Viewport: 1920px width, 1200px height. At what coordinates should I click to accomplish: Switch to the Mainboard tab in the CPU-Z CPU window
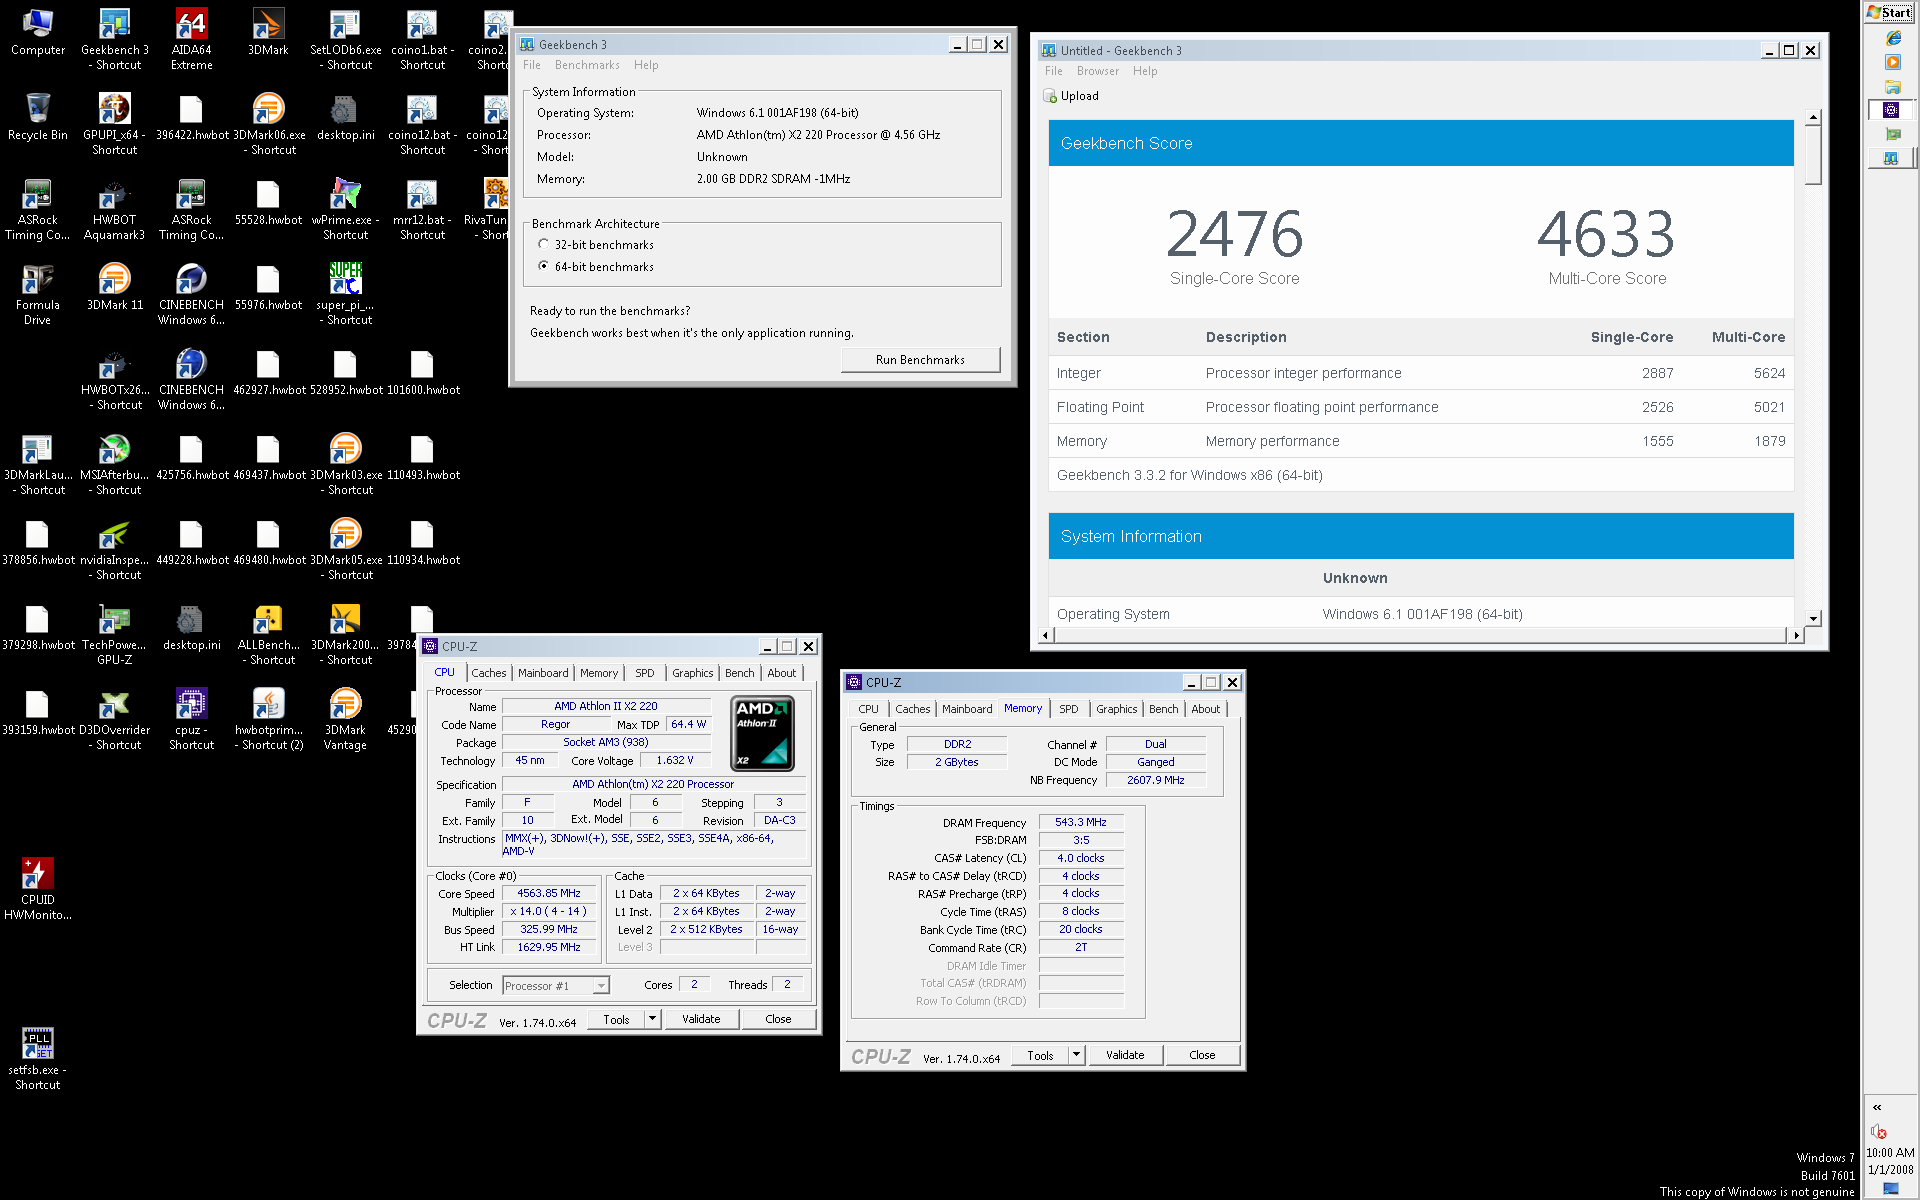[543, 673]
